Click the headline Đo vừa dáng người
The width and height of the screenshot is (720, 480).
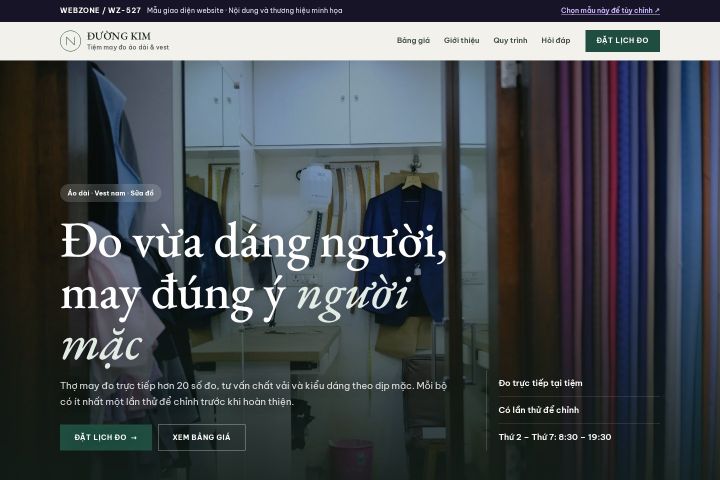[253, 245]
